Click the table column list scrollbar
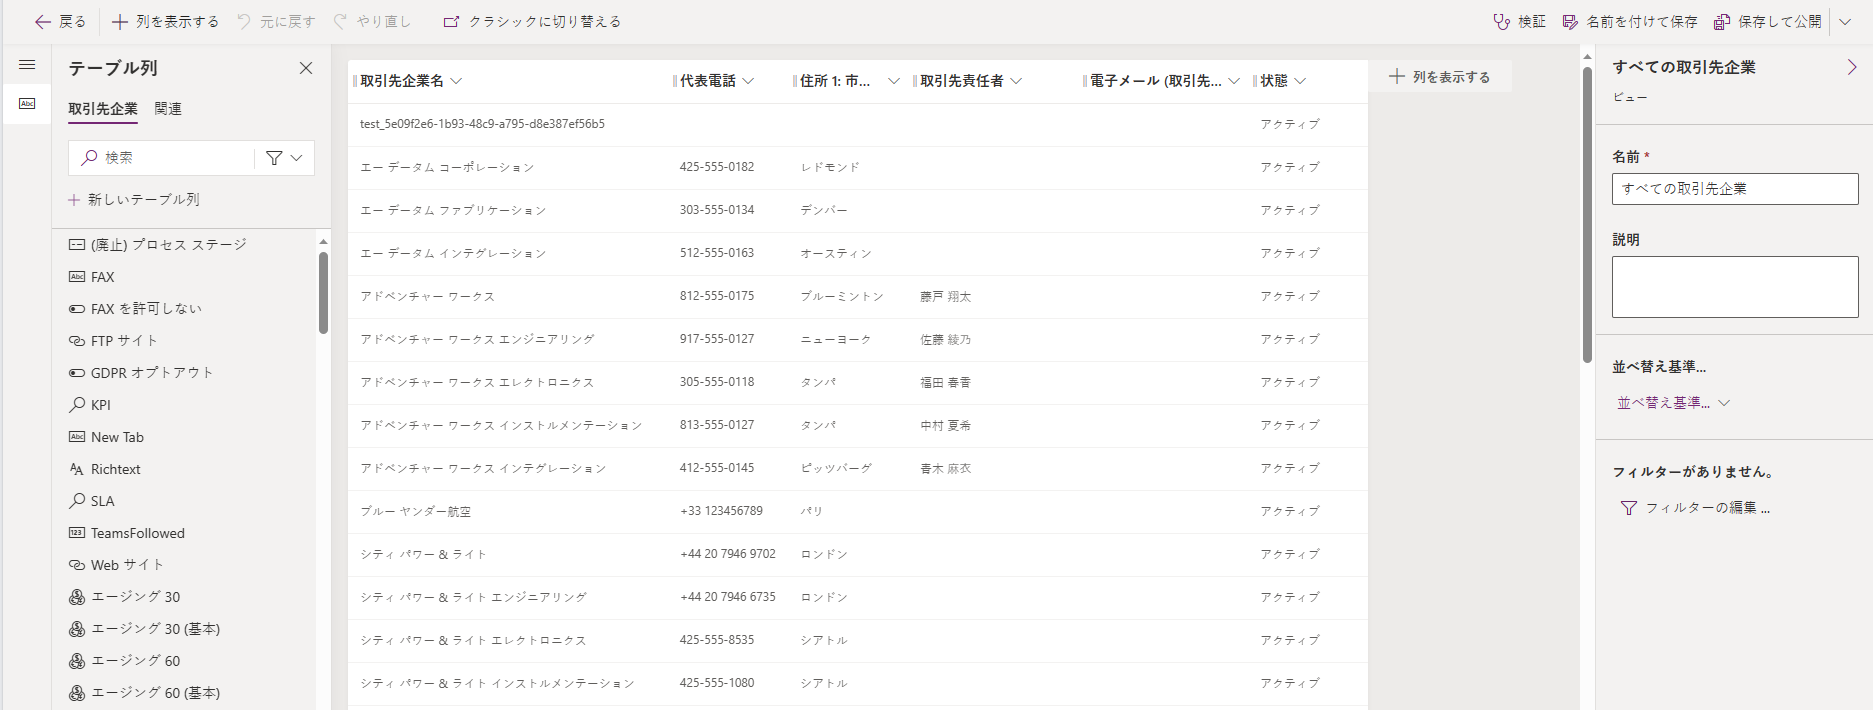Image resolution: width=1873 pixels, height=710 pixels. (x=323, y=292)
